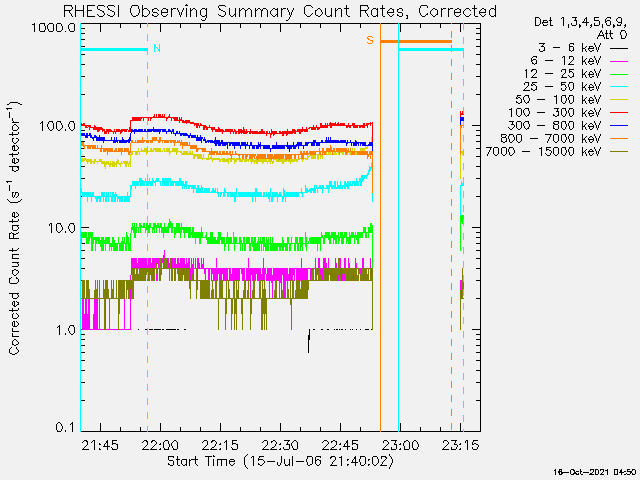
Task: Click the '25 - 50 keV' legend label
Action: (562, 87)
